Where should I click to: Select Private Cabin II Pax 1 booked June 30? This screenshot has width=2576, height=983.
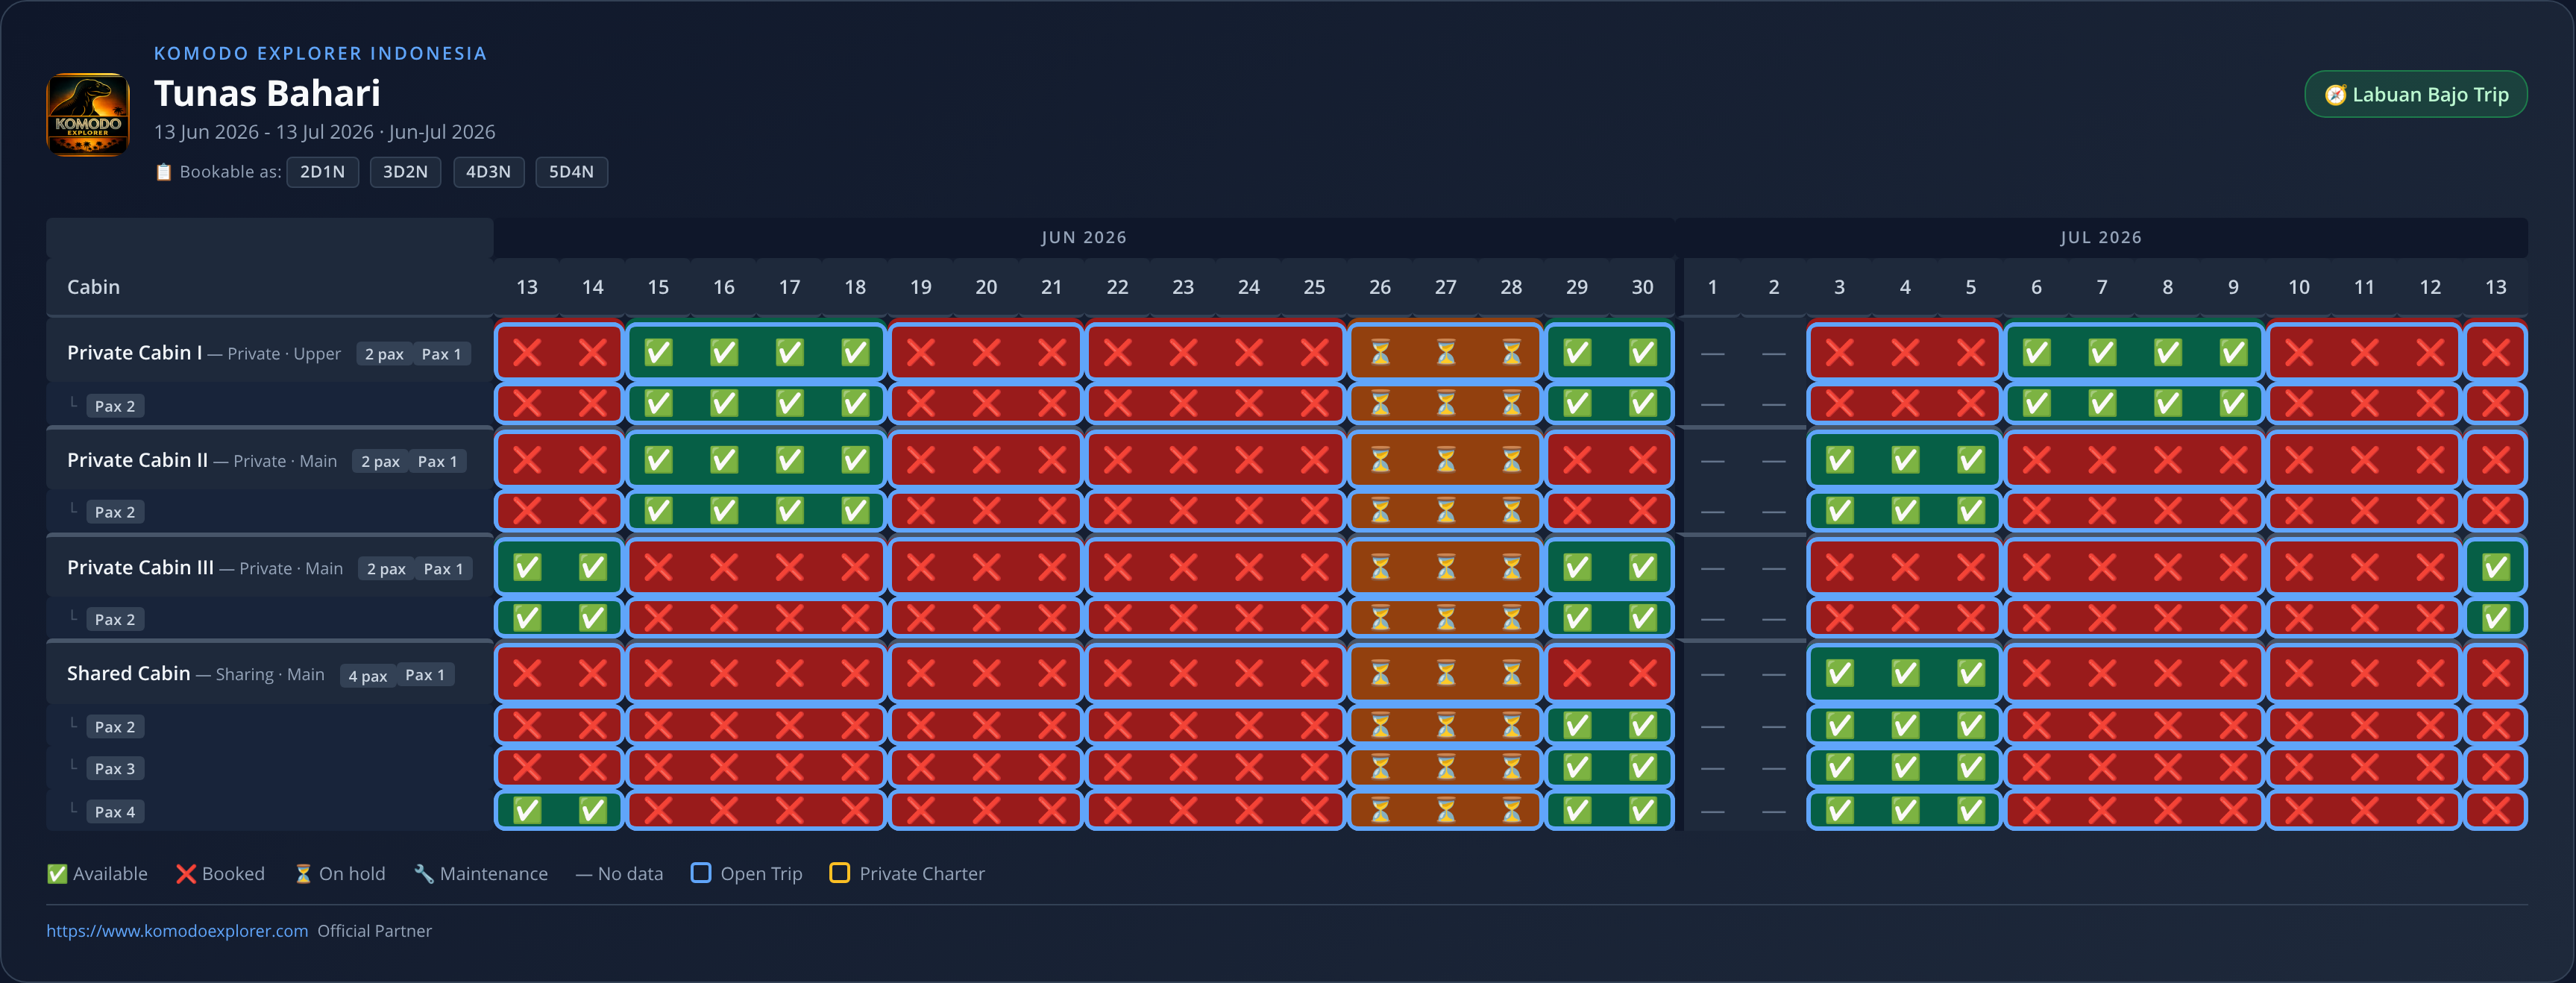1642,460
